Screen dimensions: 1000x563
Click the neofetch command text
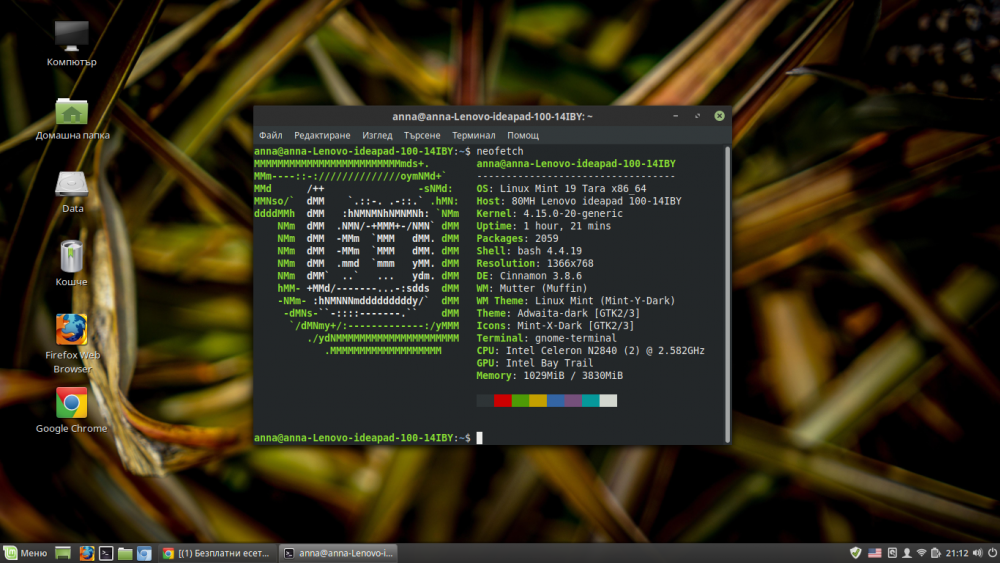[x=500, y=151]
